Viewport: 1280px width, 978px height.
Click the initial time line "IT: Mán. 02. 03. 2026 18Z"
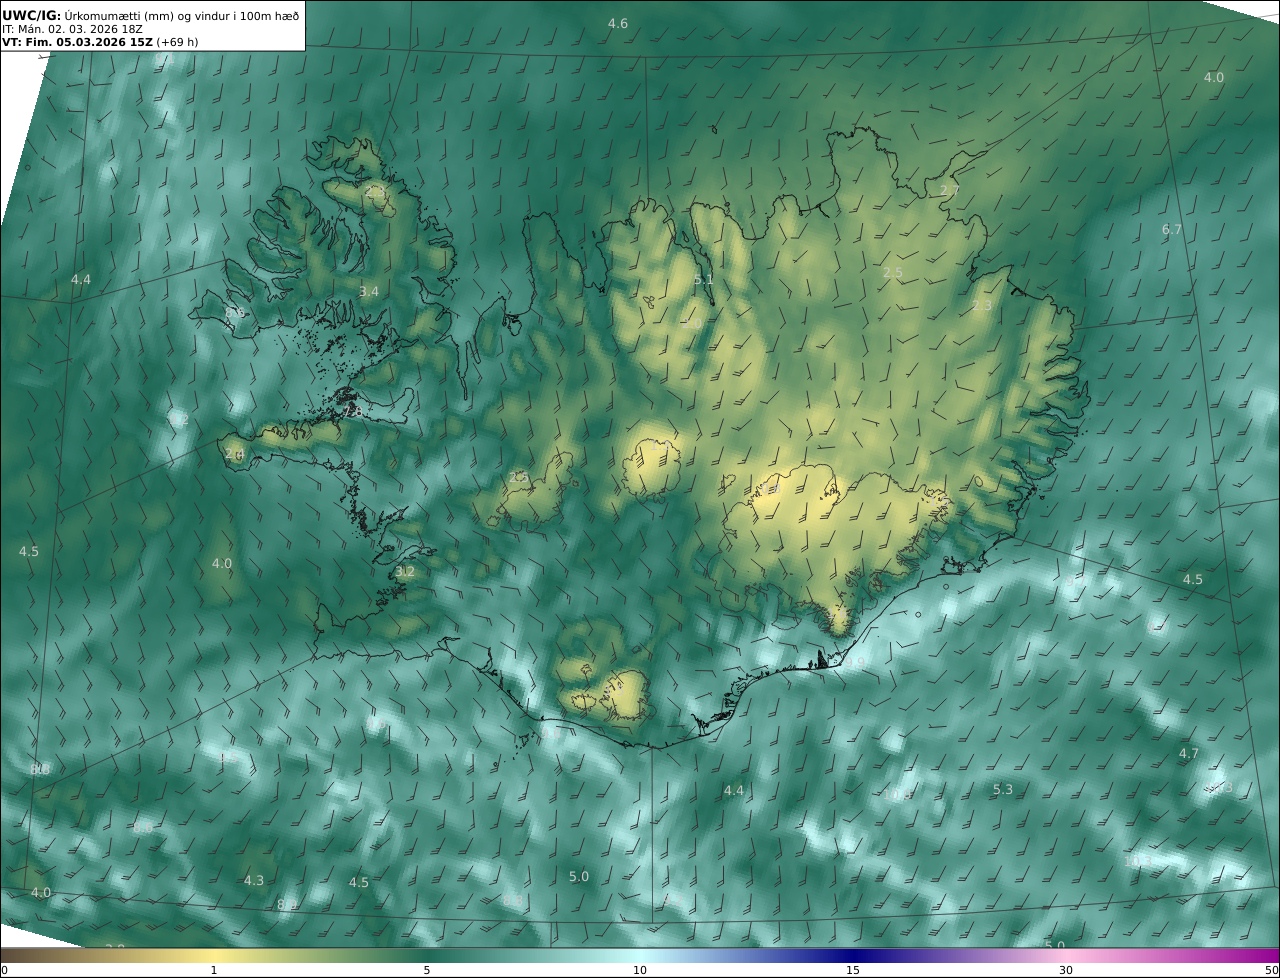[x=73, y=30]
